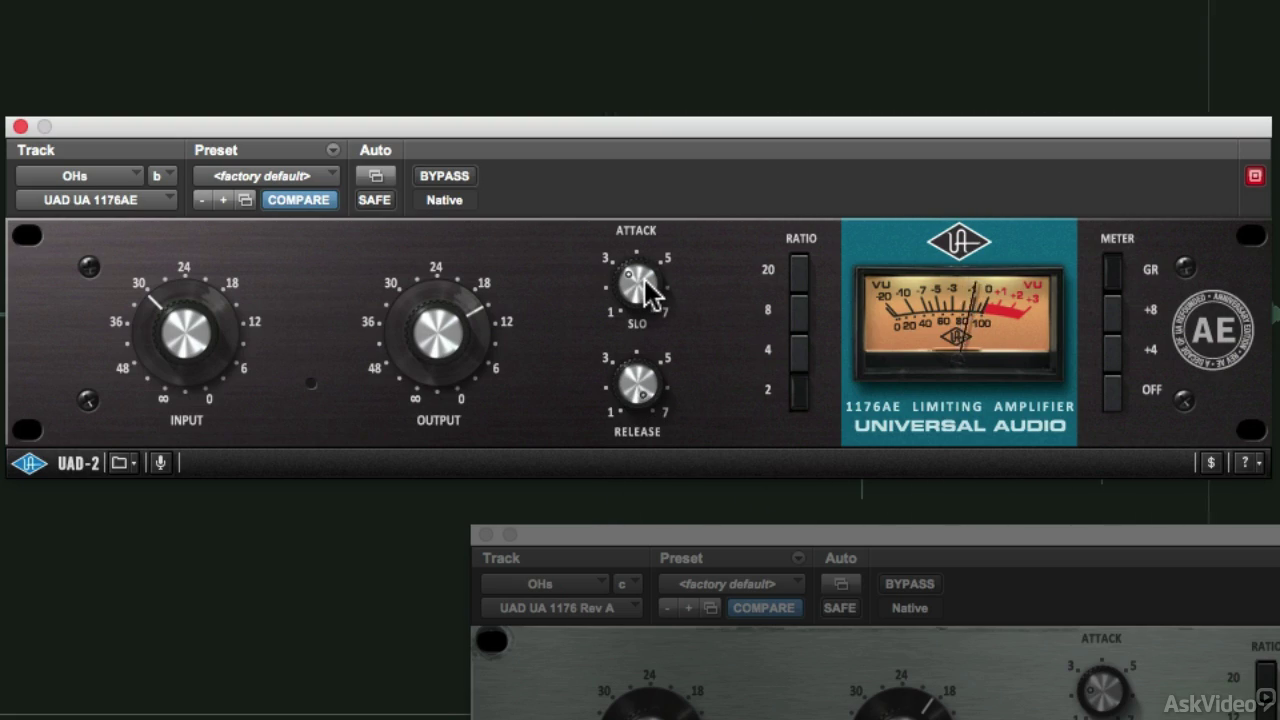Toggle COMPARE in the 1176AE window
1280x720 pixels.
298,200
